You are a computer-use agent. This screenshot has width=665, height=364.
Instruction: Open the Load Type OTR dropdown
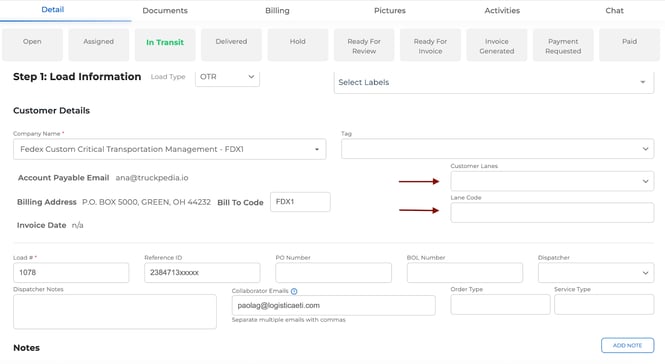tap(227, 77)
